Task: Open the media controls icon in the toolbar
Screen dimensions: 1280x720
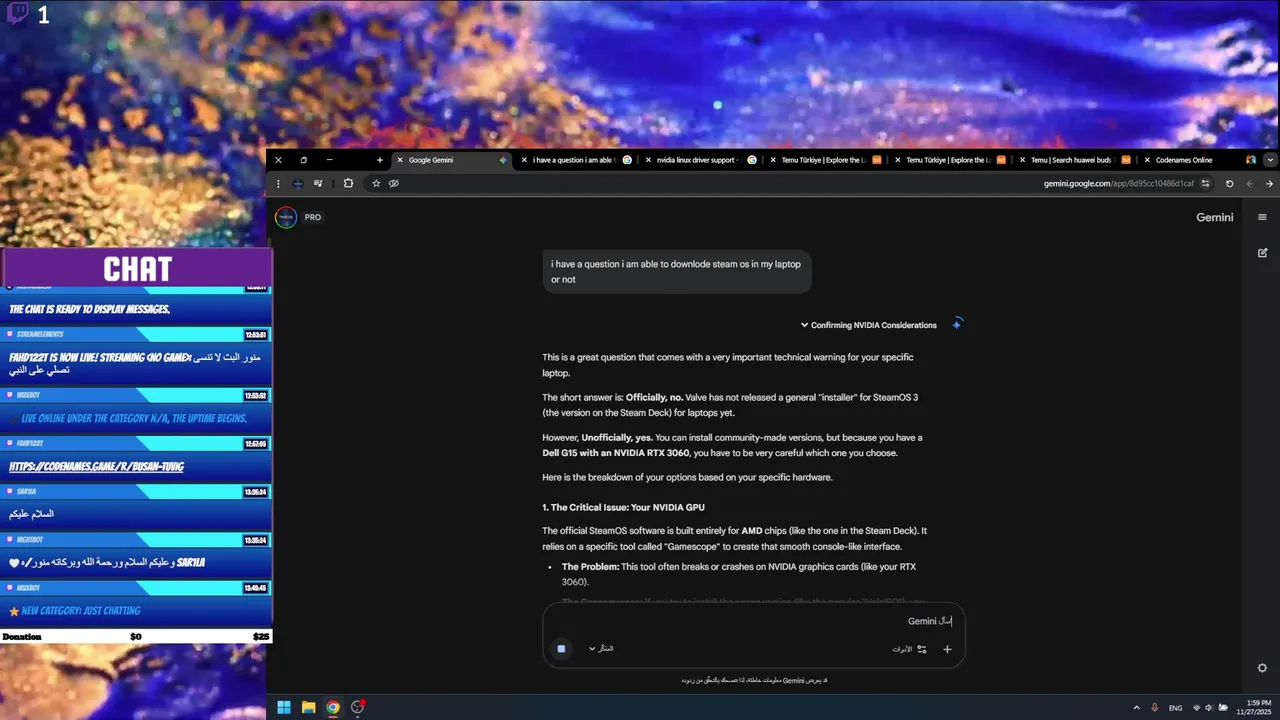Action: pyautogui.click(x=319, y=184)
